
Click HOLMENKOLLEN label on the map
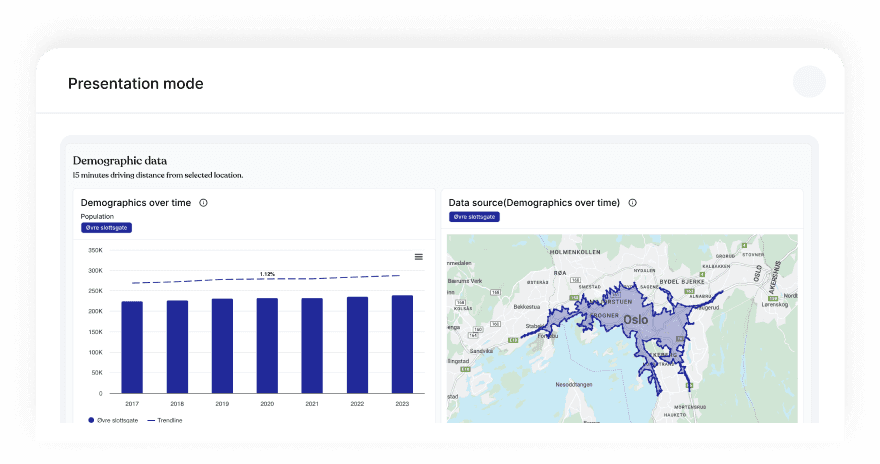pyautogui.click(x=575, y=252)
